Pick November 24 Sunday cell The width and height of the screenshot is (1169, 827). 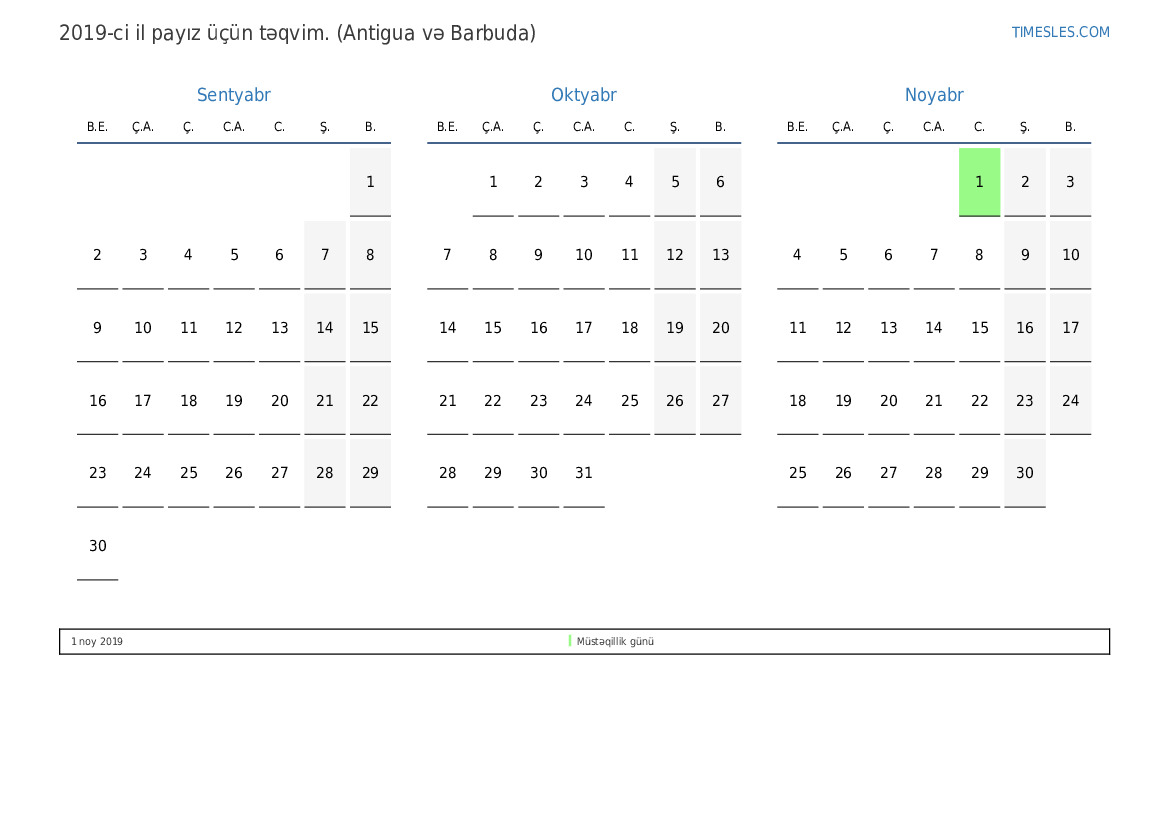tap(1070, 401)
